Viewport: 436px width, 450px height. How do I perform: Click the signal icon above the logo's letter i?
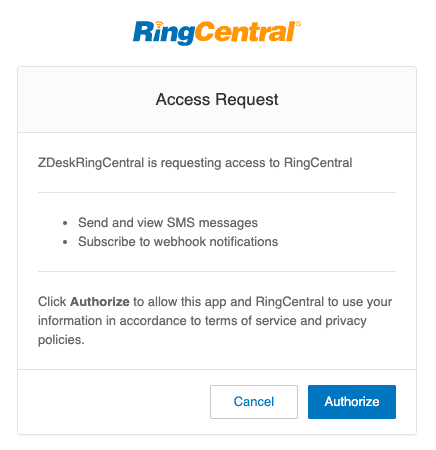tap(160, 24)
